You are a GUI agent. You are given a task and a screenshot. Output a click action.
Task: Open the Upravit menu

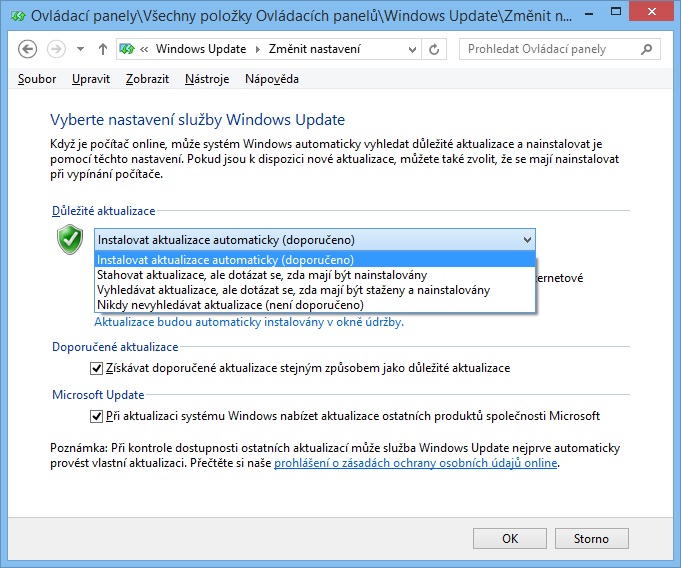pyautogui.click(x=91, y=79)
